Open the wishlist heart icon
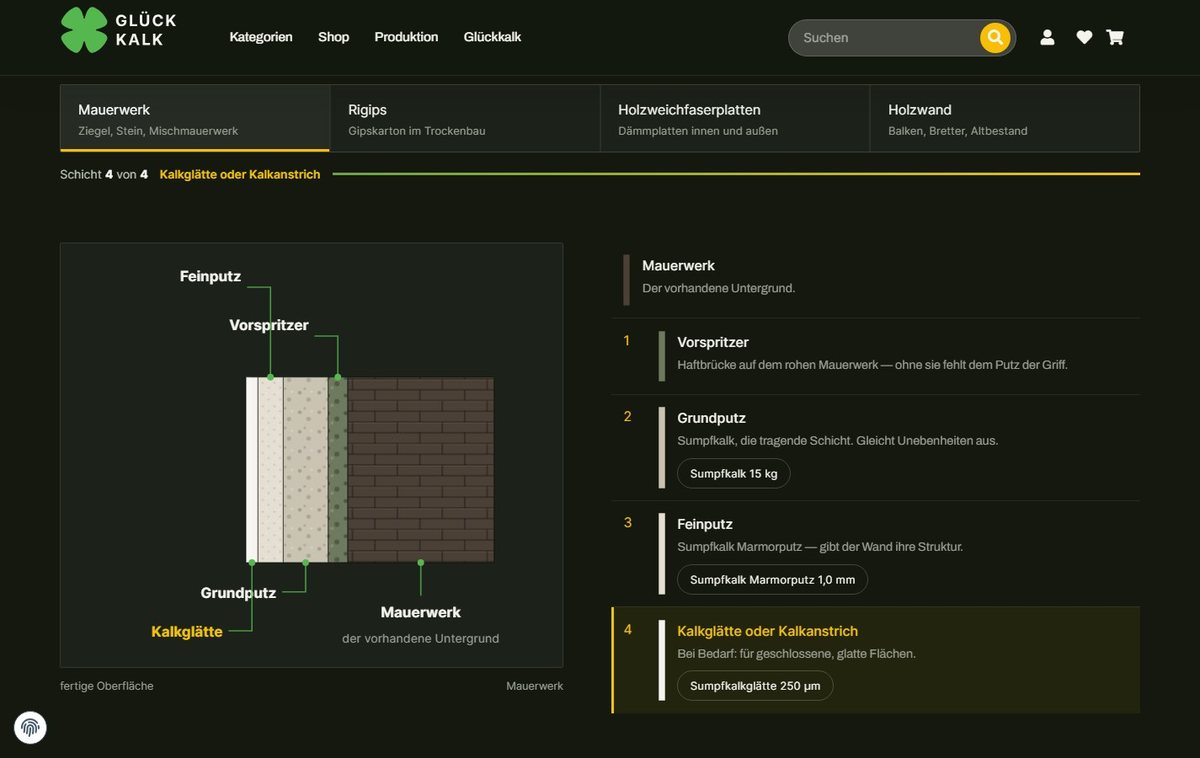The height and width of the screenshot is (758, 1200). point(1084,37)
